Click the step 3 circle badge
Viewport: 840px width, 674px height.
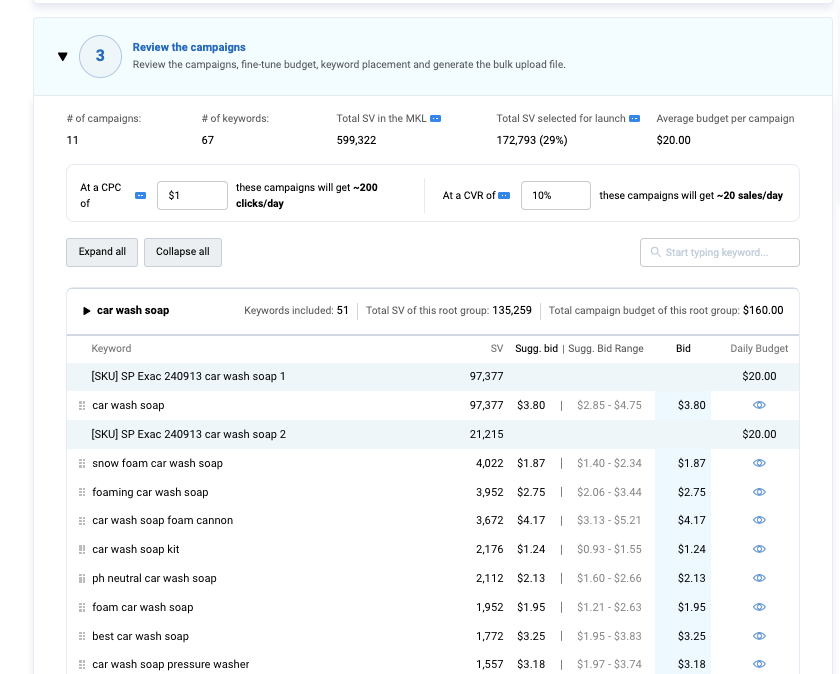100,56
